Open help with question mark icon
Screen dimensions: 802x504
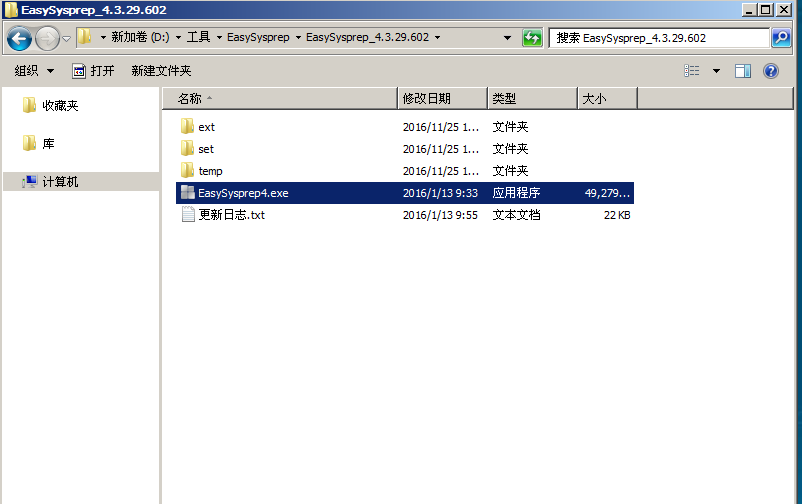click(770, 71)
